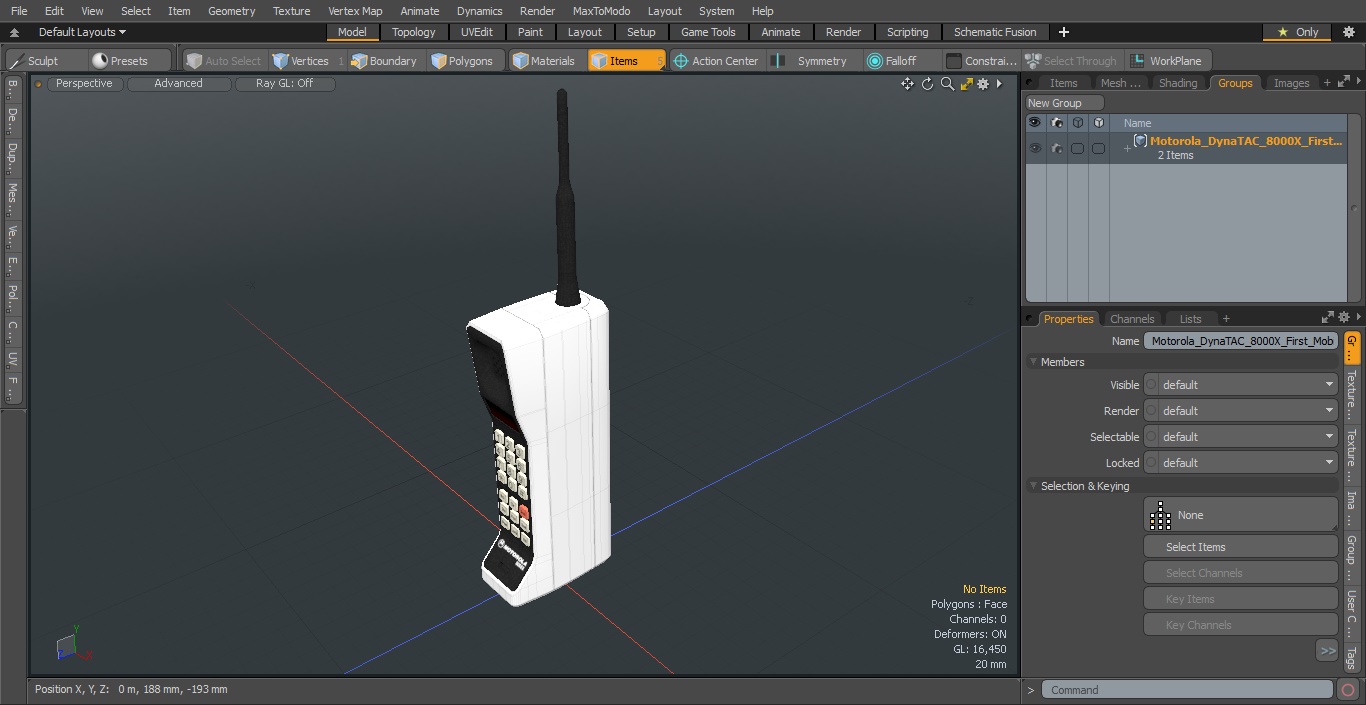The height and width of the screenshot is (705, 1366).
Task: Click the viewport rotate icon
Action: [927, 84]
